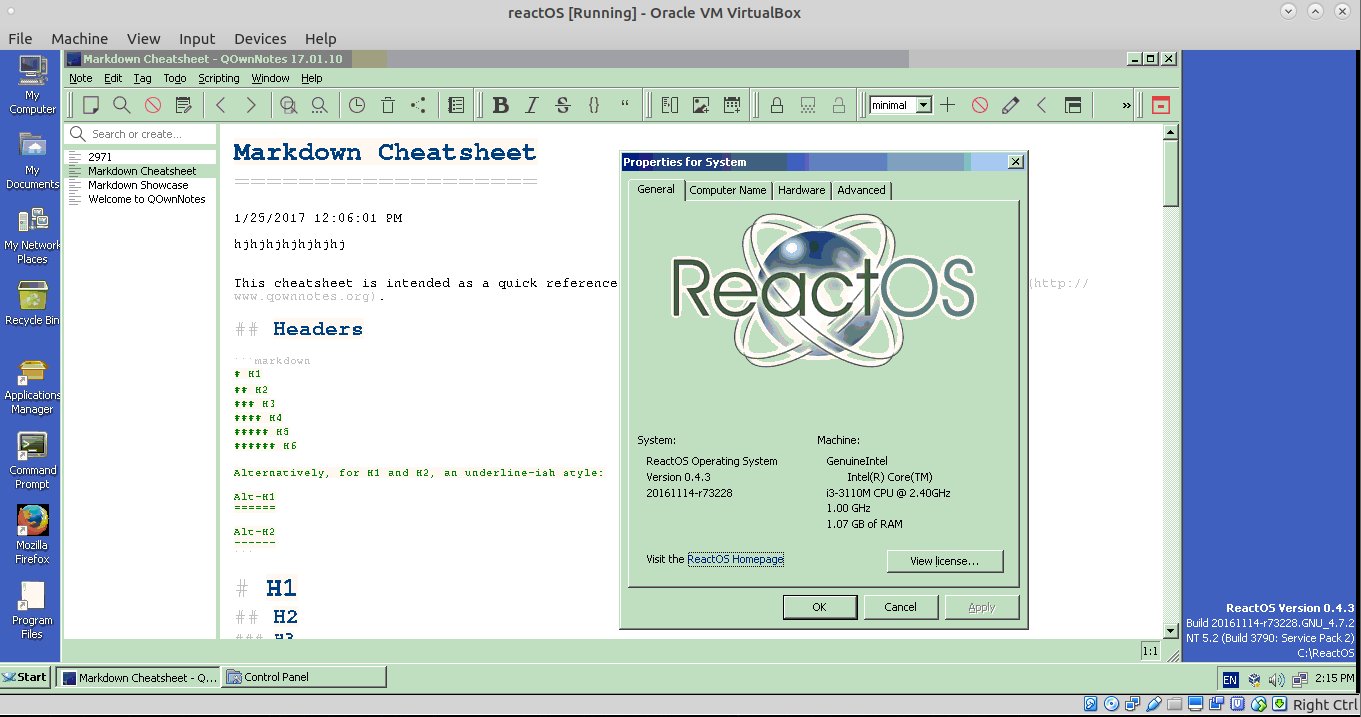Open the Todo menu
This screenshot has height=717, width=1361.
click(x=175, y=78)
